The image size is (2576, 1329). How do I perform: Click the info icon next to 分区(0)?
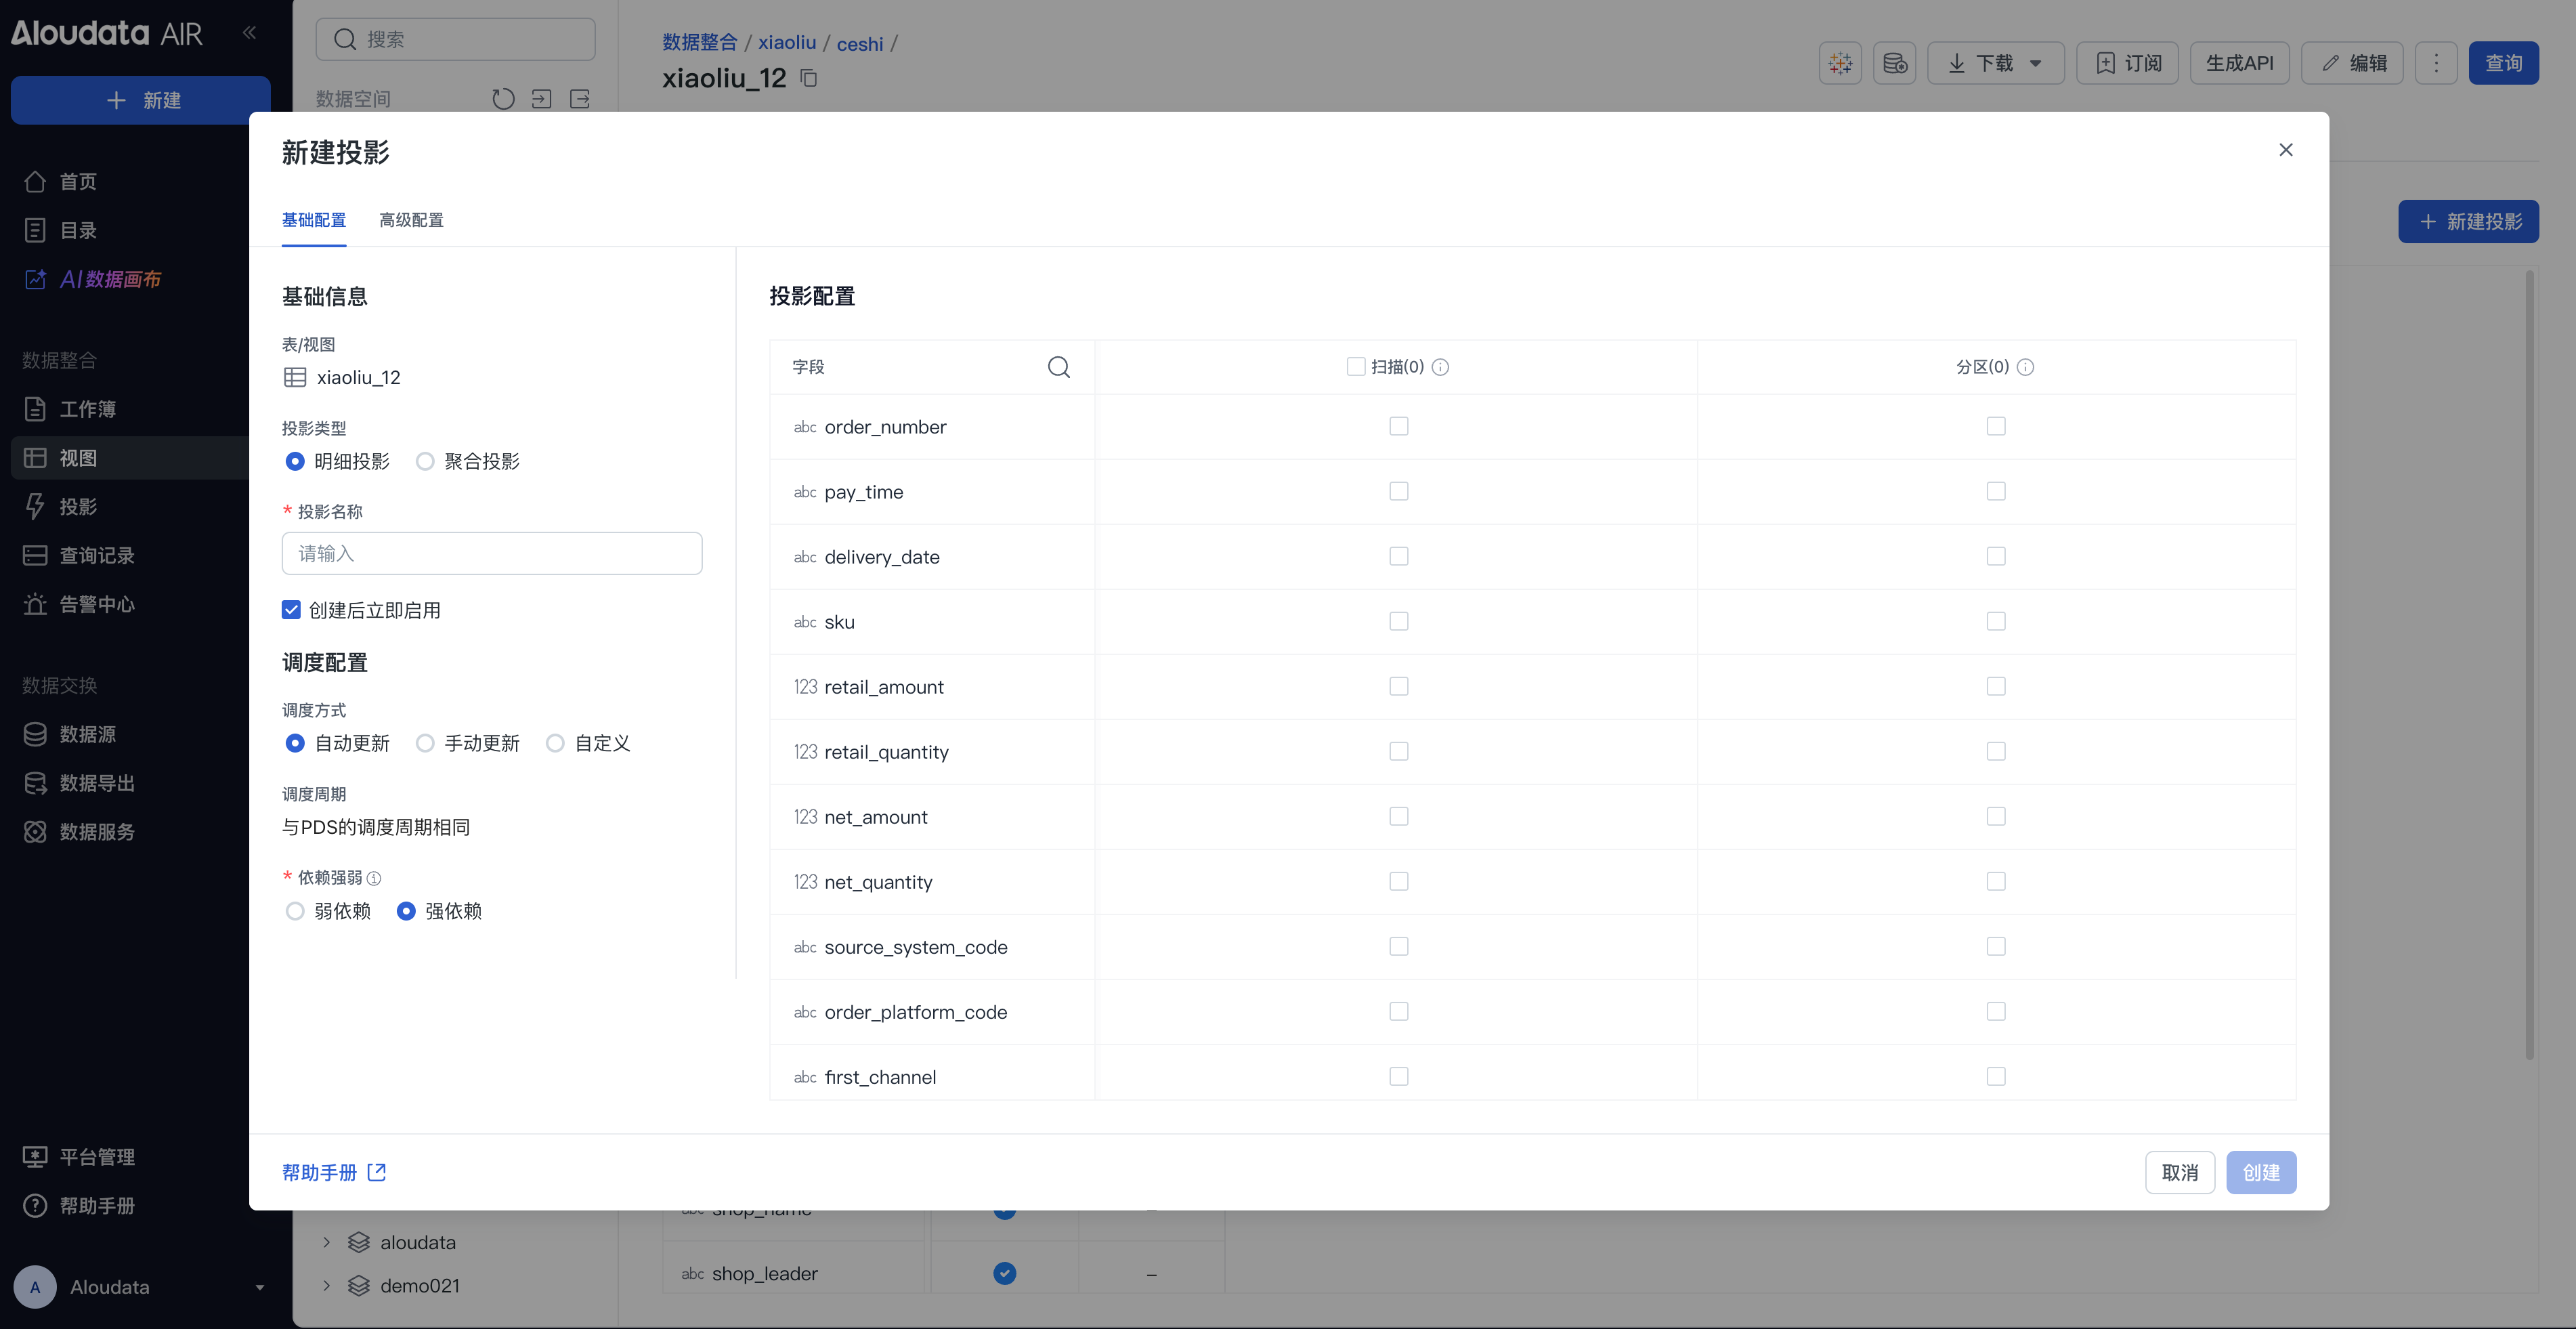coord(2025,367)
